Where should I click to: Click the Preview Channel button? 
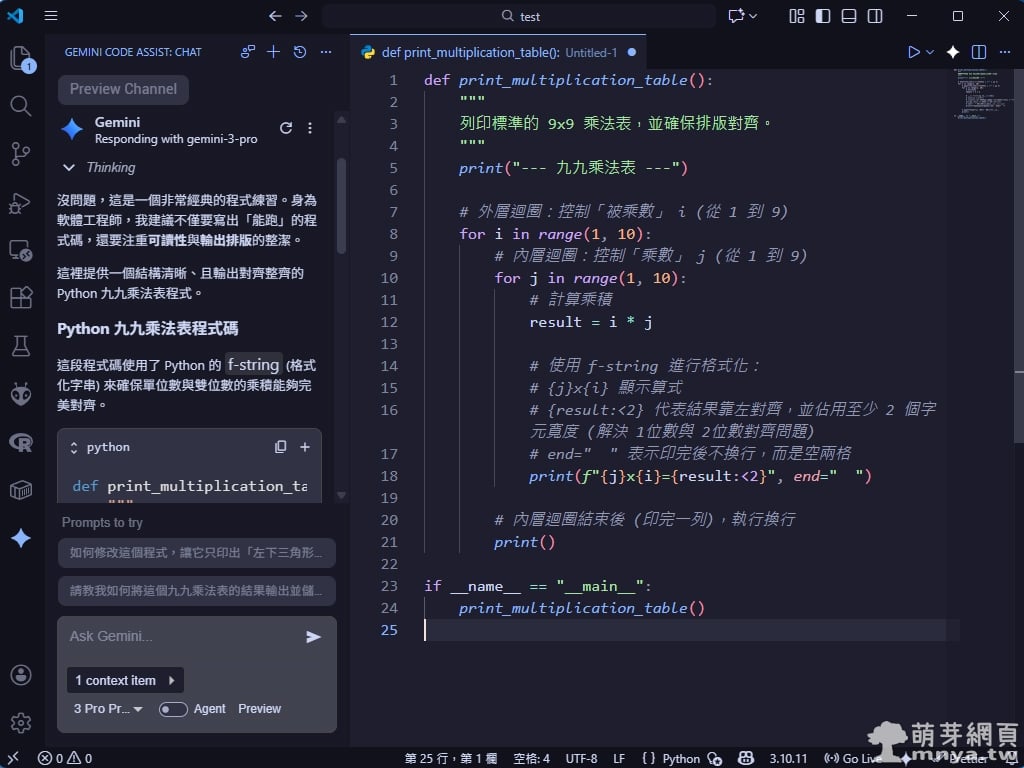point(123,89)
